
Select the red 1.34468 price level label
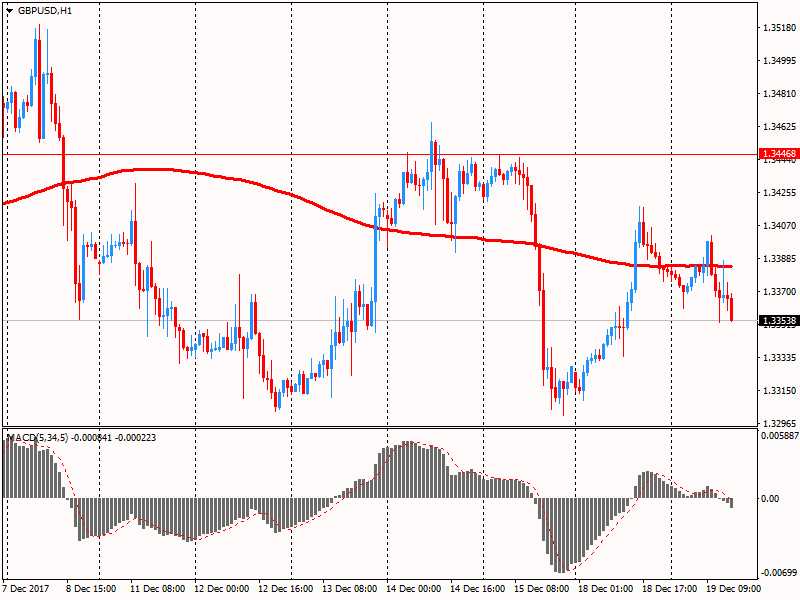[779, 154]
